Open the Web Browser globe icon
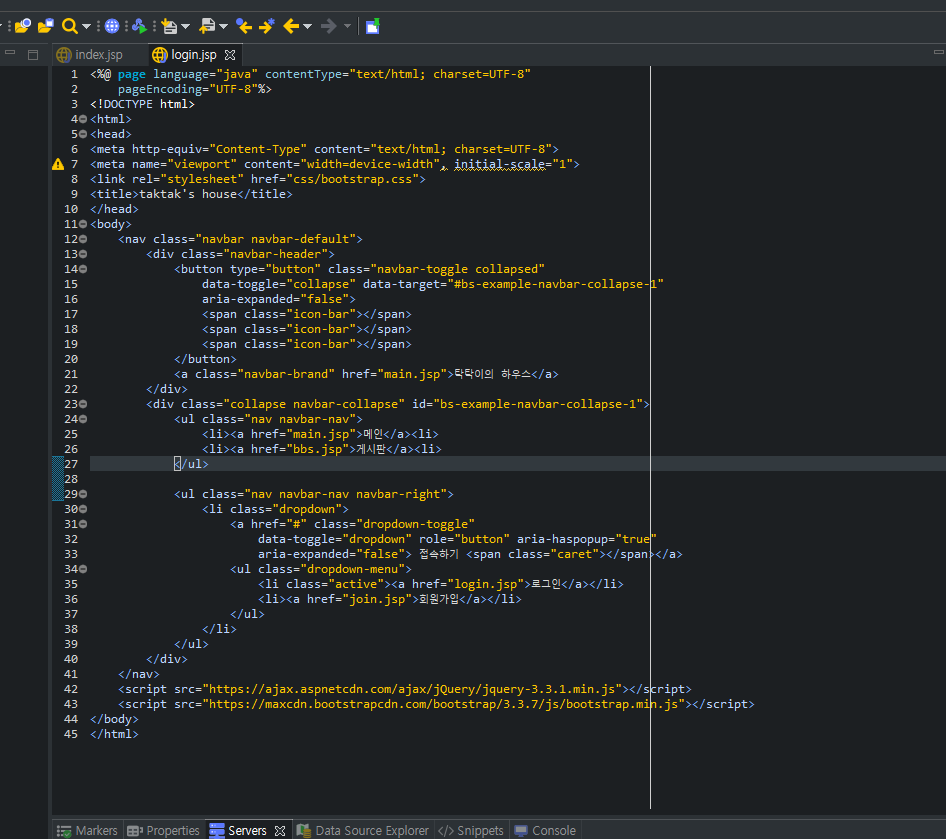The image size is (946, 839). 112,26
